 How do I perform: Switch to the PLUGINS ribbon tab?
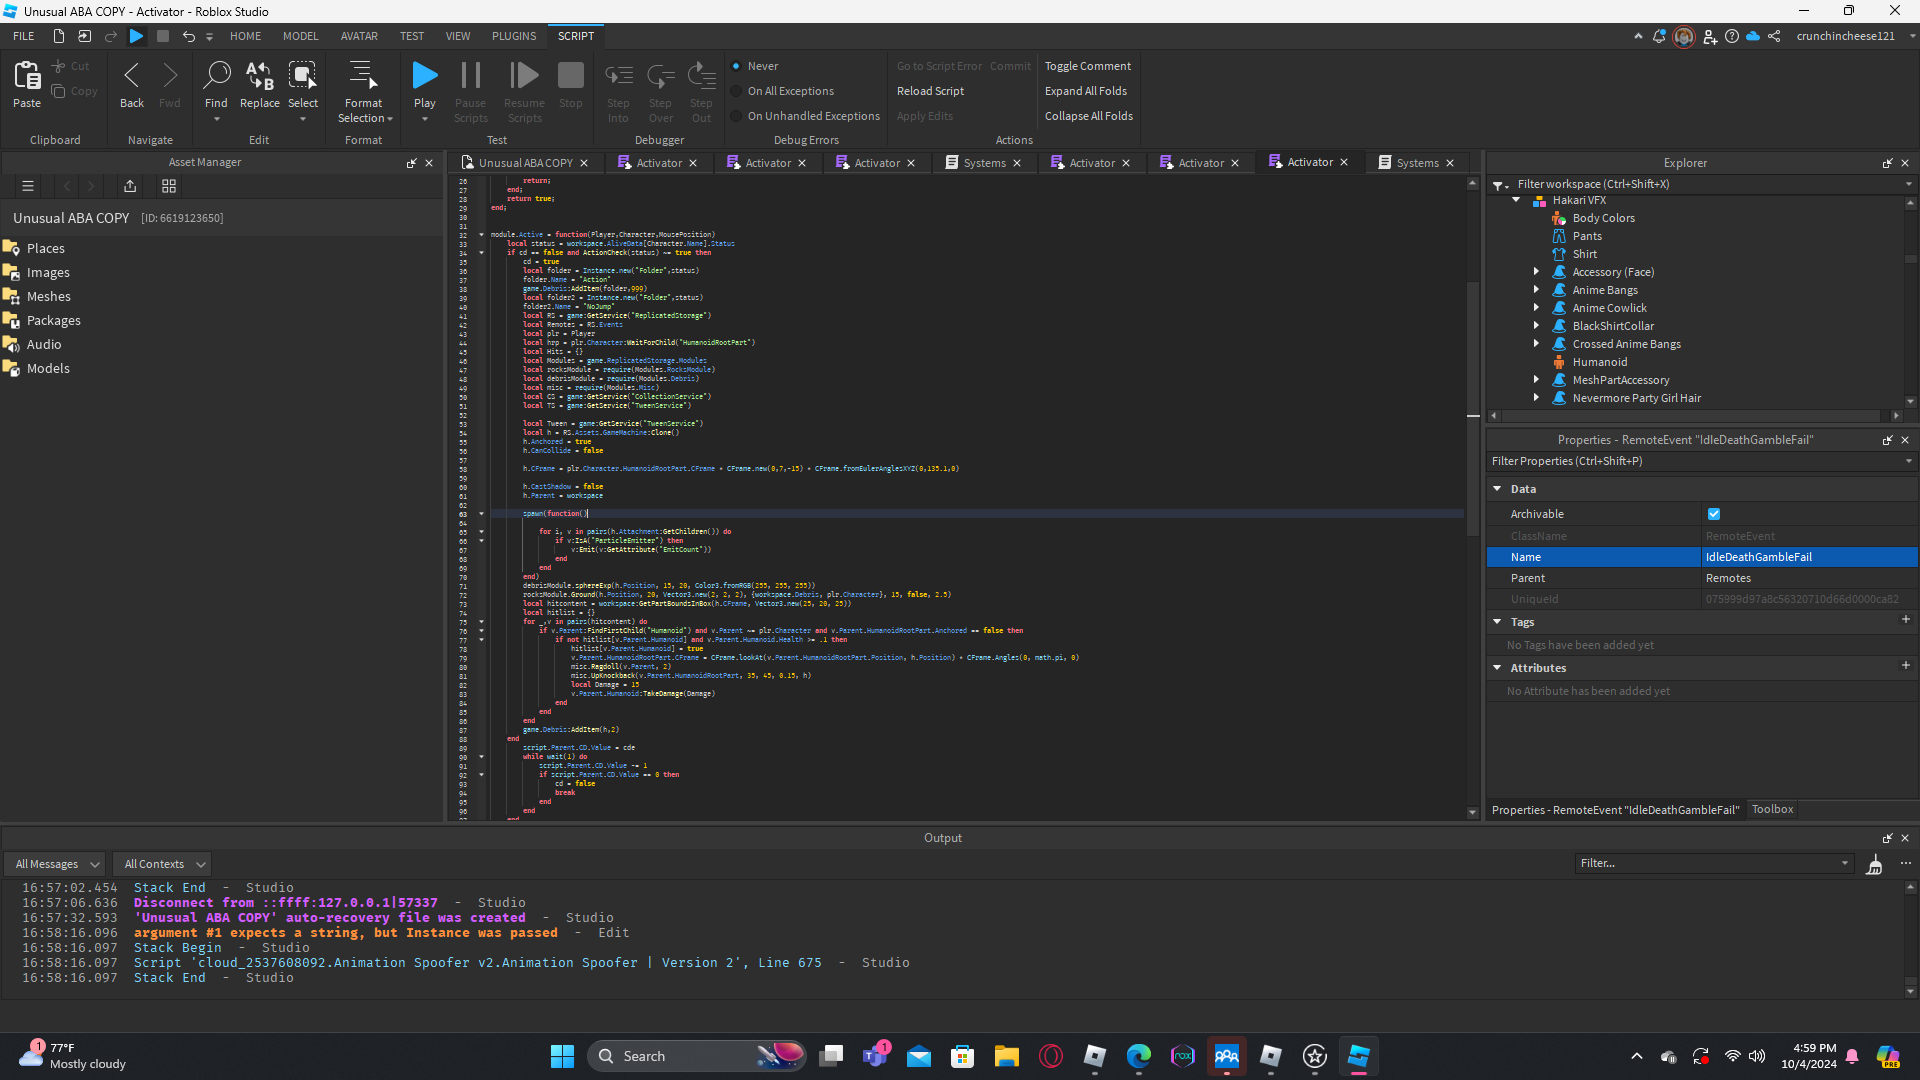pos(514,36)
